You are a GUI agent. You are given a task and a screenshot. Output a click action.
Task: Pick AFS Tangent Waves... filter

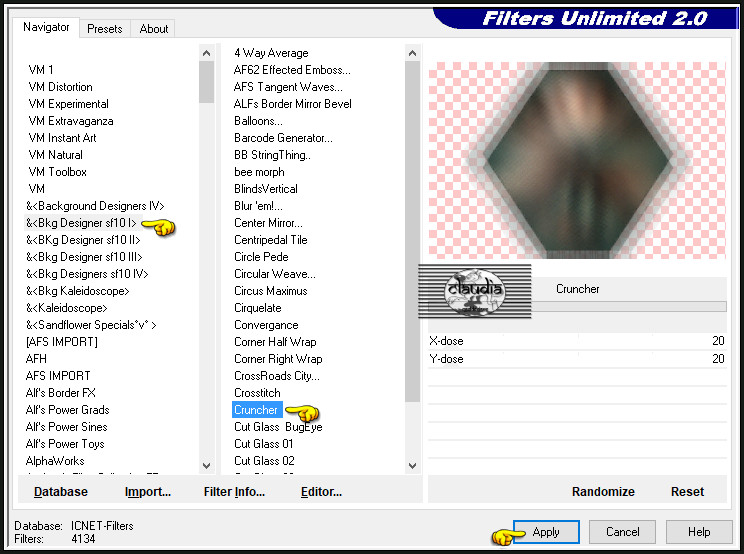[x=288, y=87]
